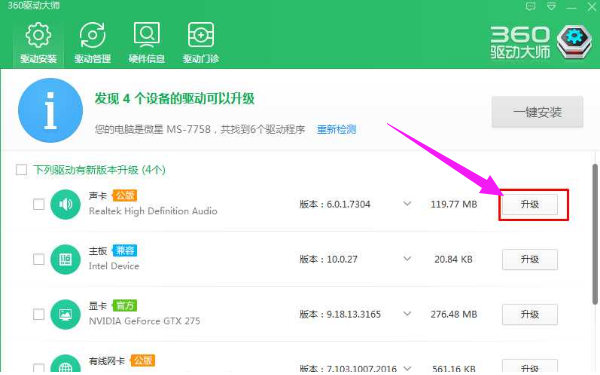Check the Intel Device driver checkbox

(39, 259)
